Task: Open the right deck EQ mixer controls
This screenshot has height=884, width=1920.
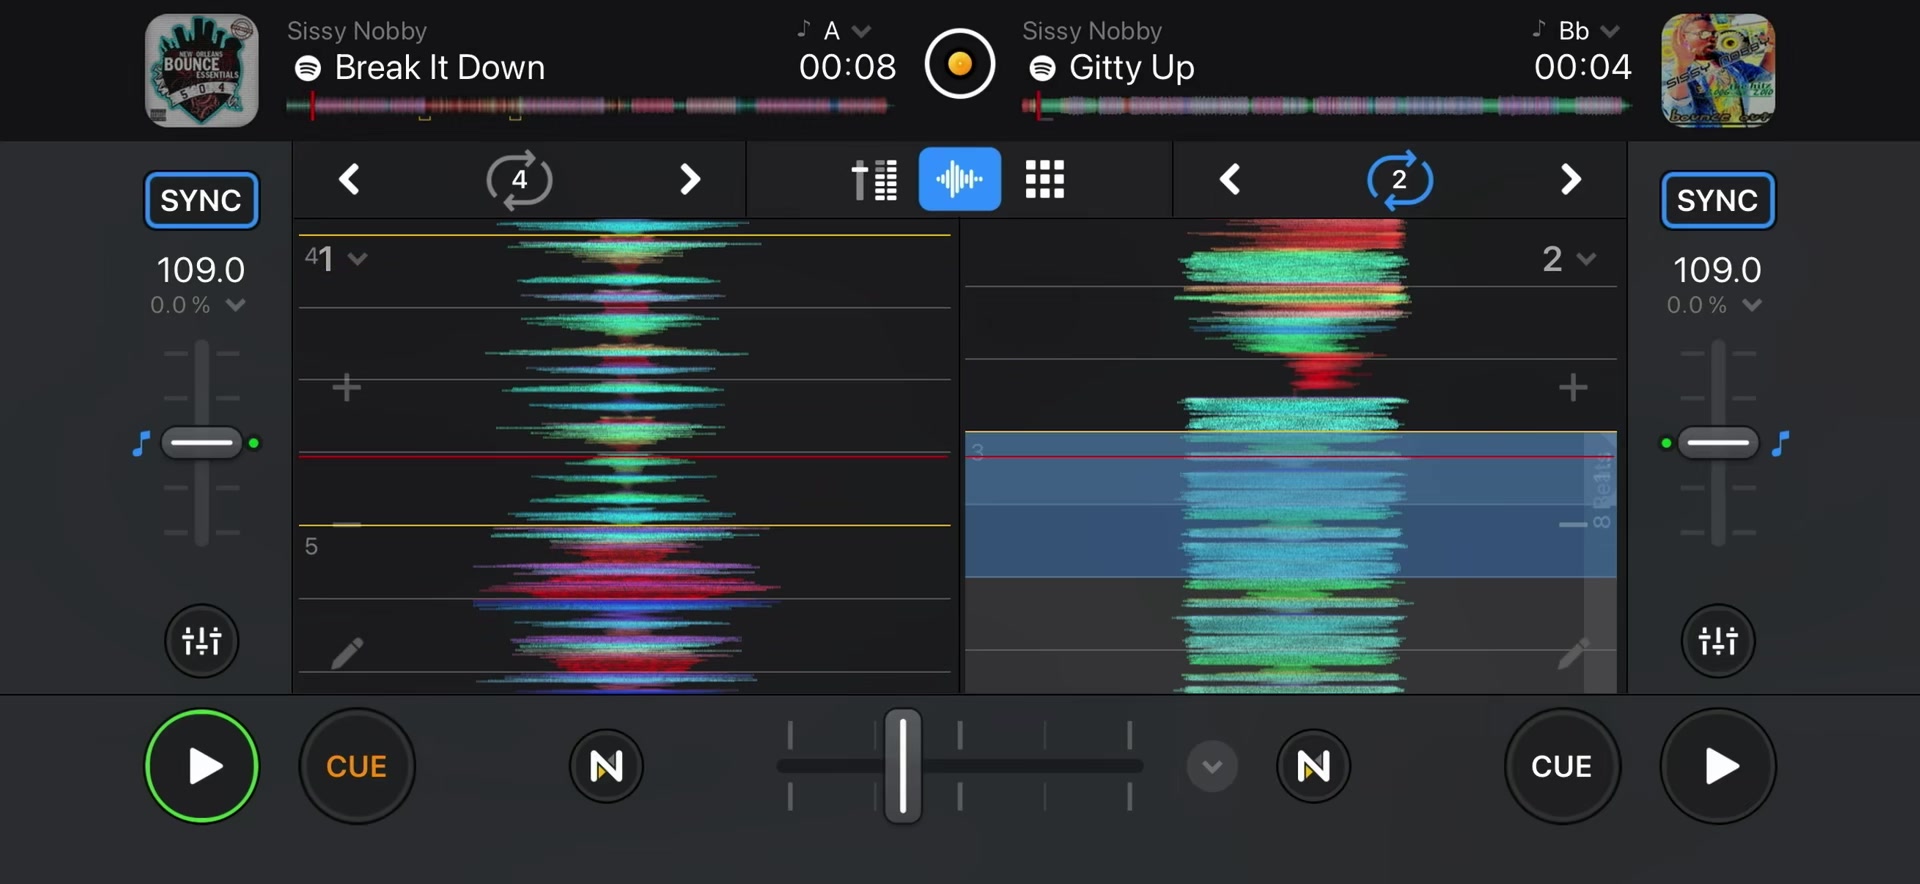Action: [x=1717, y=640]
